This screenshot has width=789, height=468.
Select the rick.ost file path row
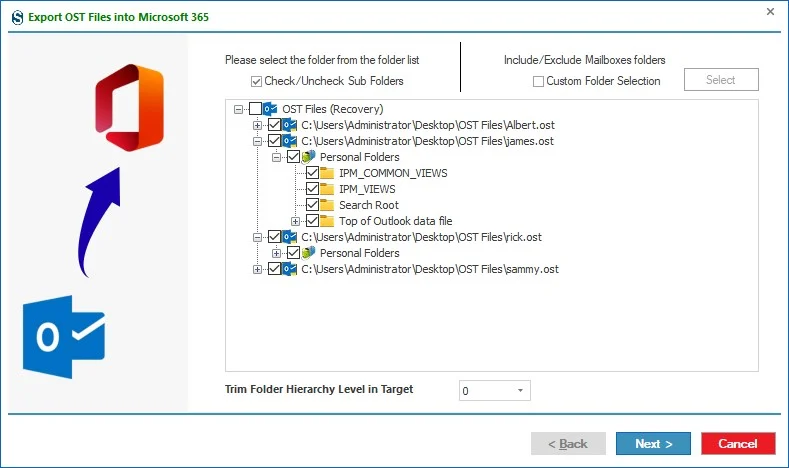coord(421,238)
